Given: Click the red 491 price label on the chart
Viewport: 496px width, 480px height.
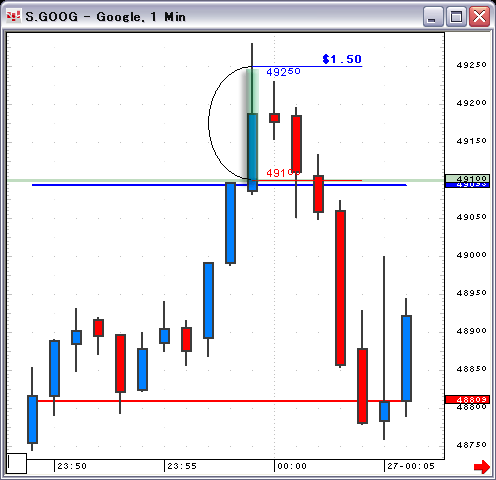Looking at the screenshot, I should coord(283,173).
